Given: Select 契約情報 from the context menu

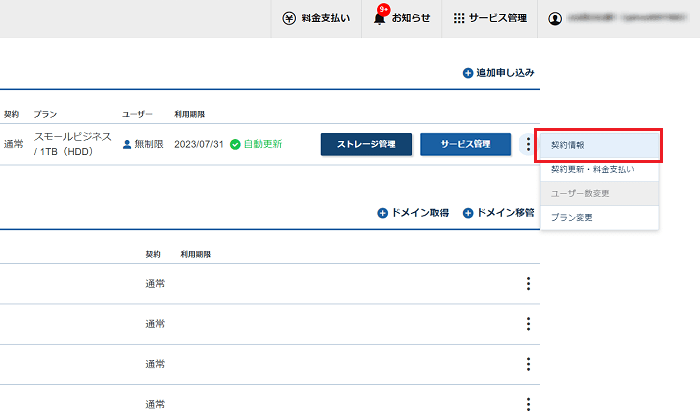Looking at the screenshot, I should 598,145.
